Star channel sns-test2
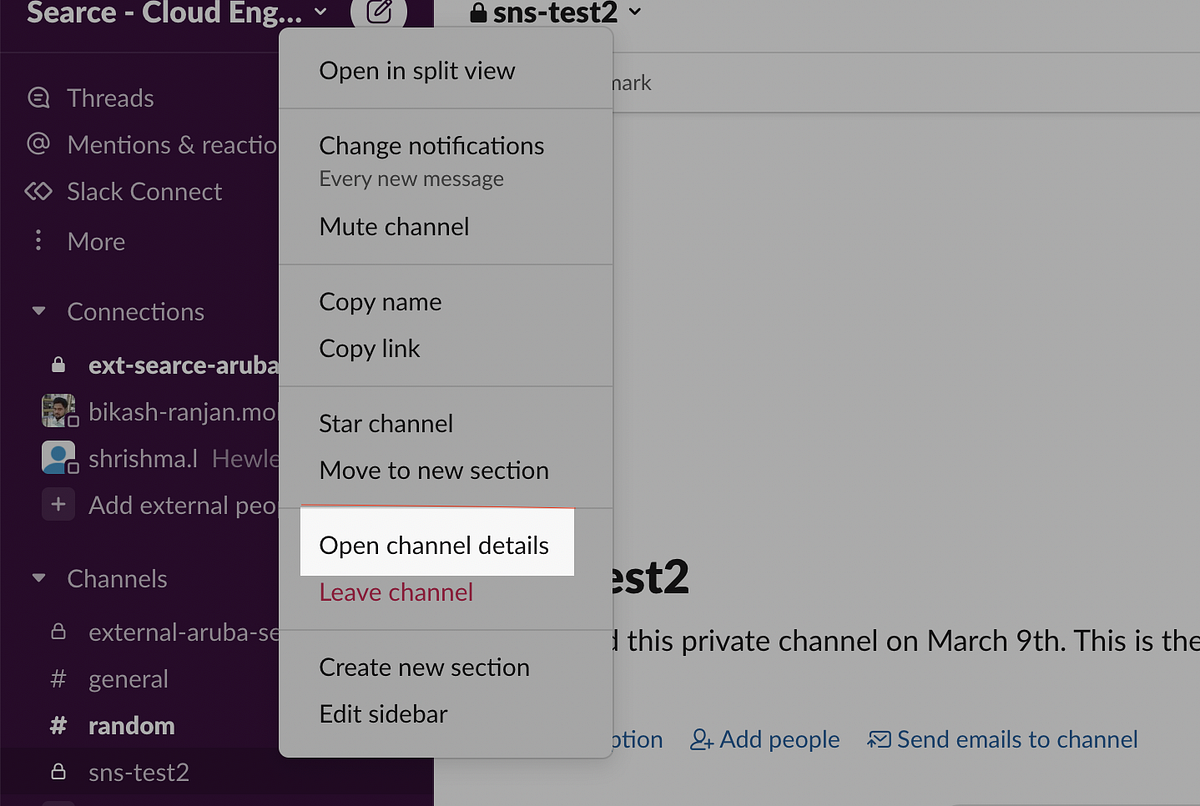 385,423
